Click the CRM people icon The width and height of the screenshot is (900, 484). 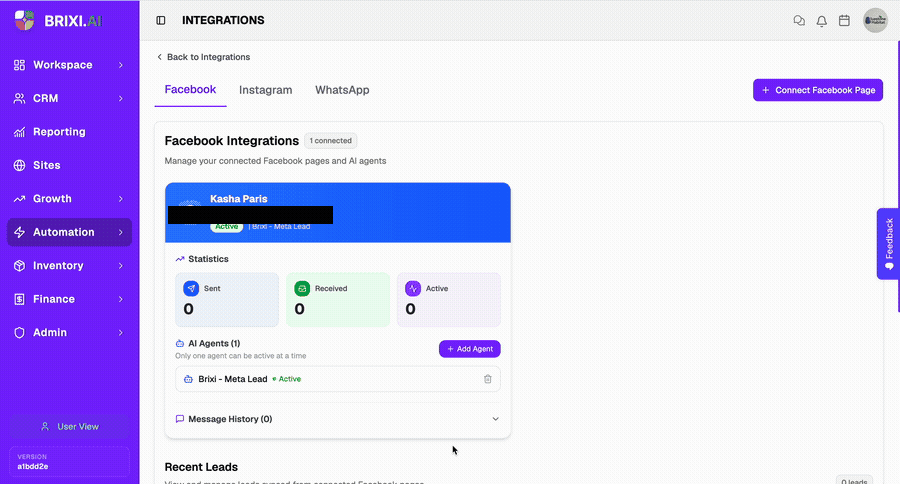(x=20, y=98)
